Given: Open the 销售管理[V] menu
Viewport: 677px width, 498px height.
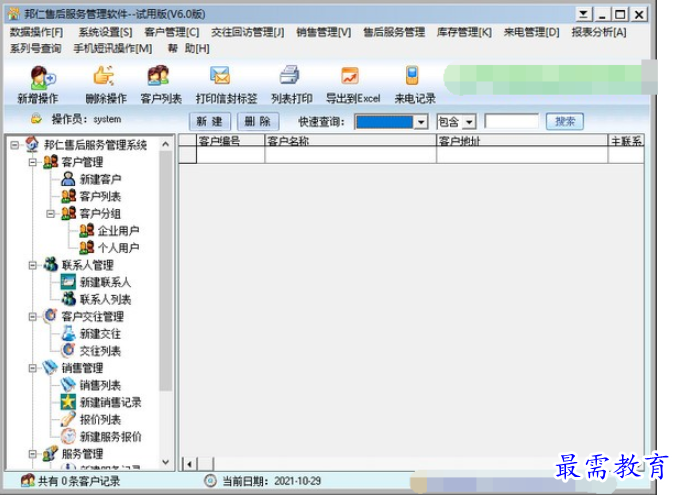Looking at the screenshot, I should click(x=324, y=32).
